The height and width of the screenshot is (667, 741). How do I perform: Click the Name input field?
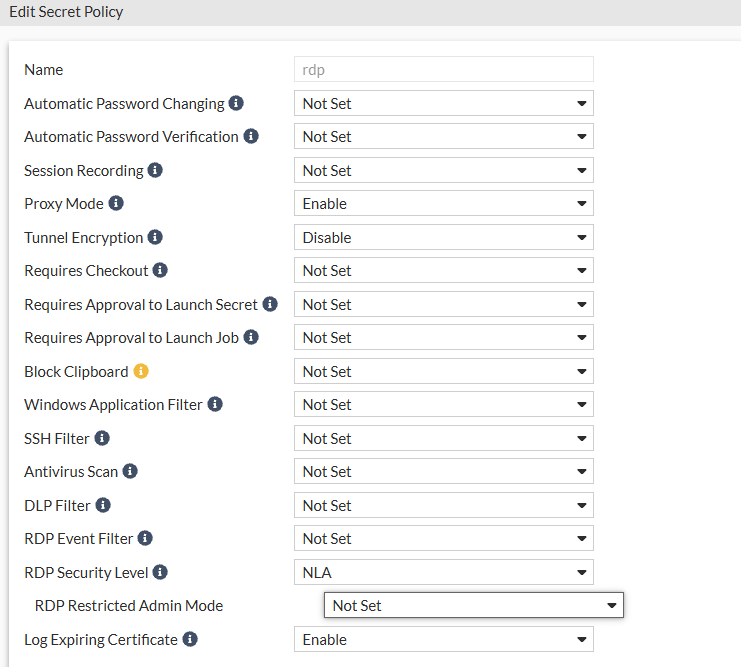pyautogui.click(x=443, y=69)
